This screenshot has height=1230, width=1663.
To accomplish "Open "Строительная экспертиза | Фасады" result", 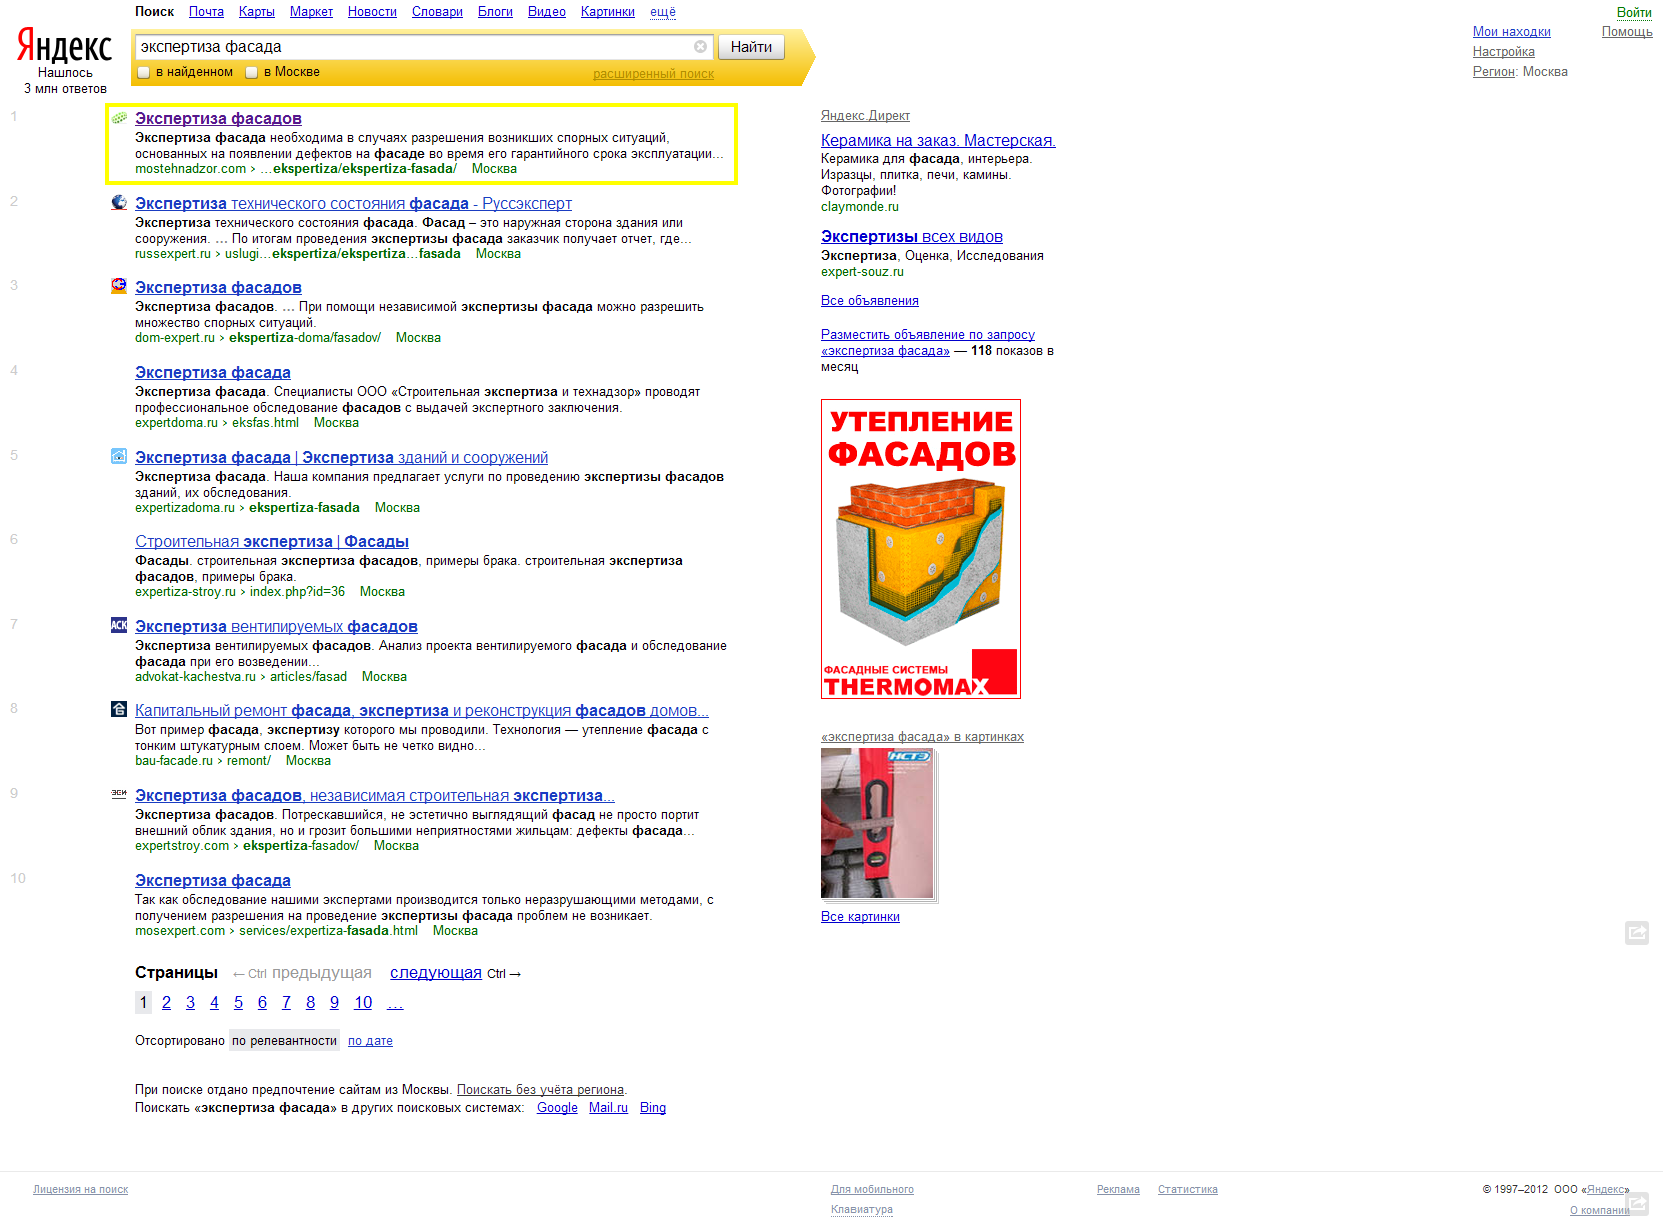I will (x=272, y=542).
